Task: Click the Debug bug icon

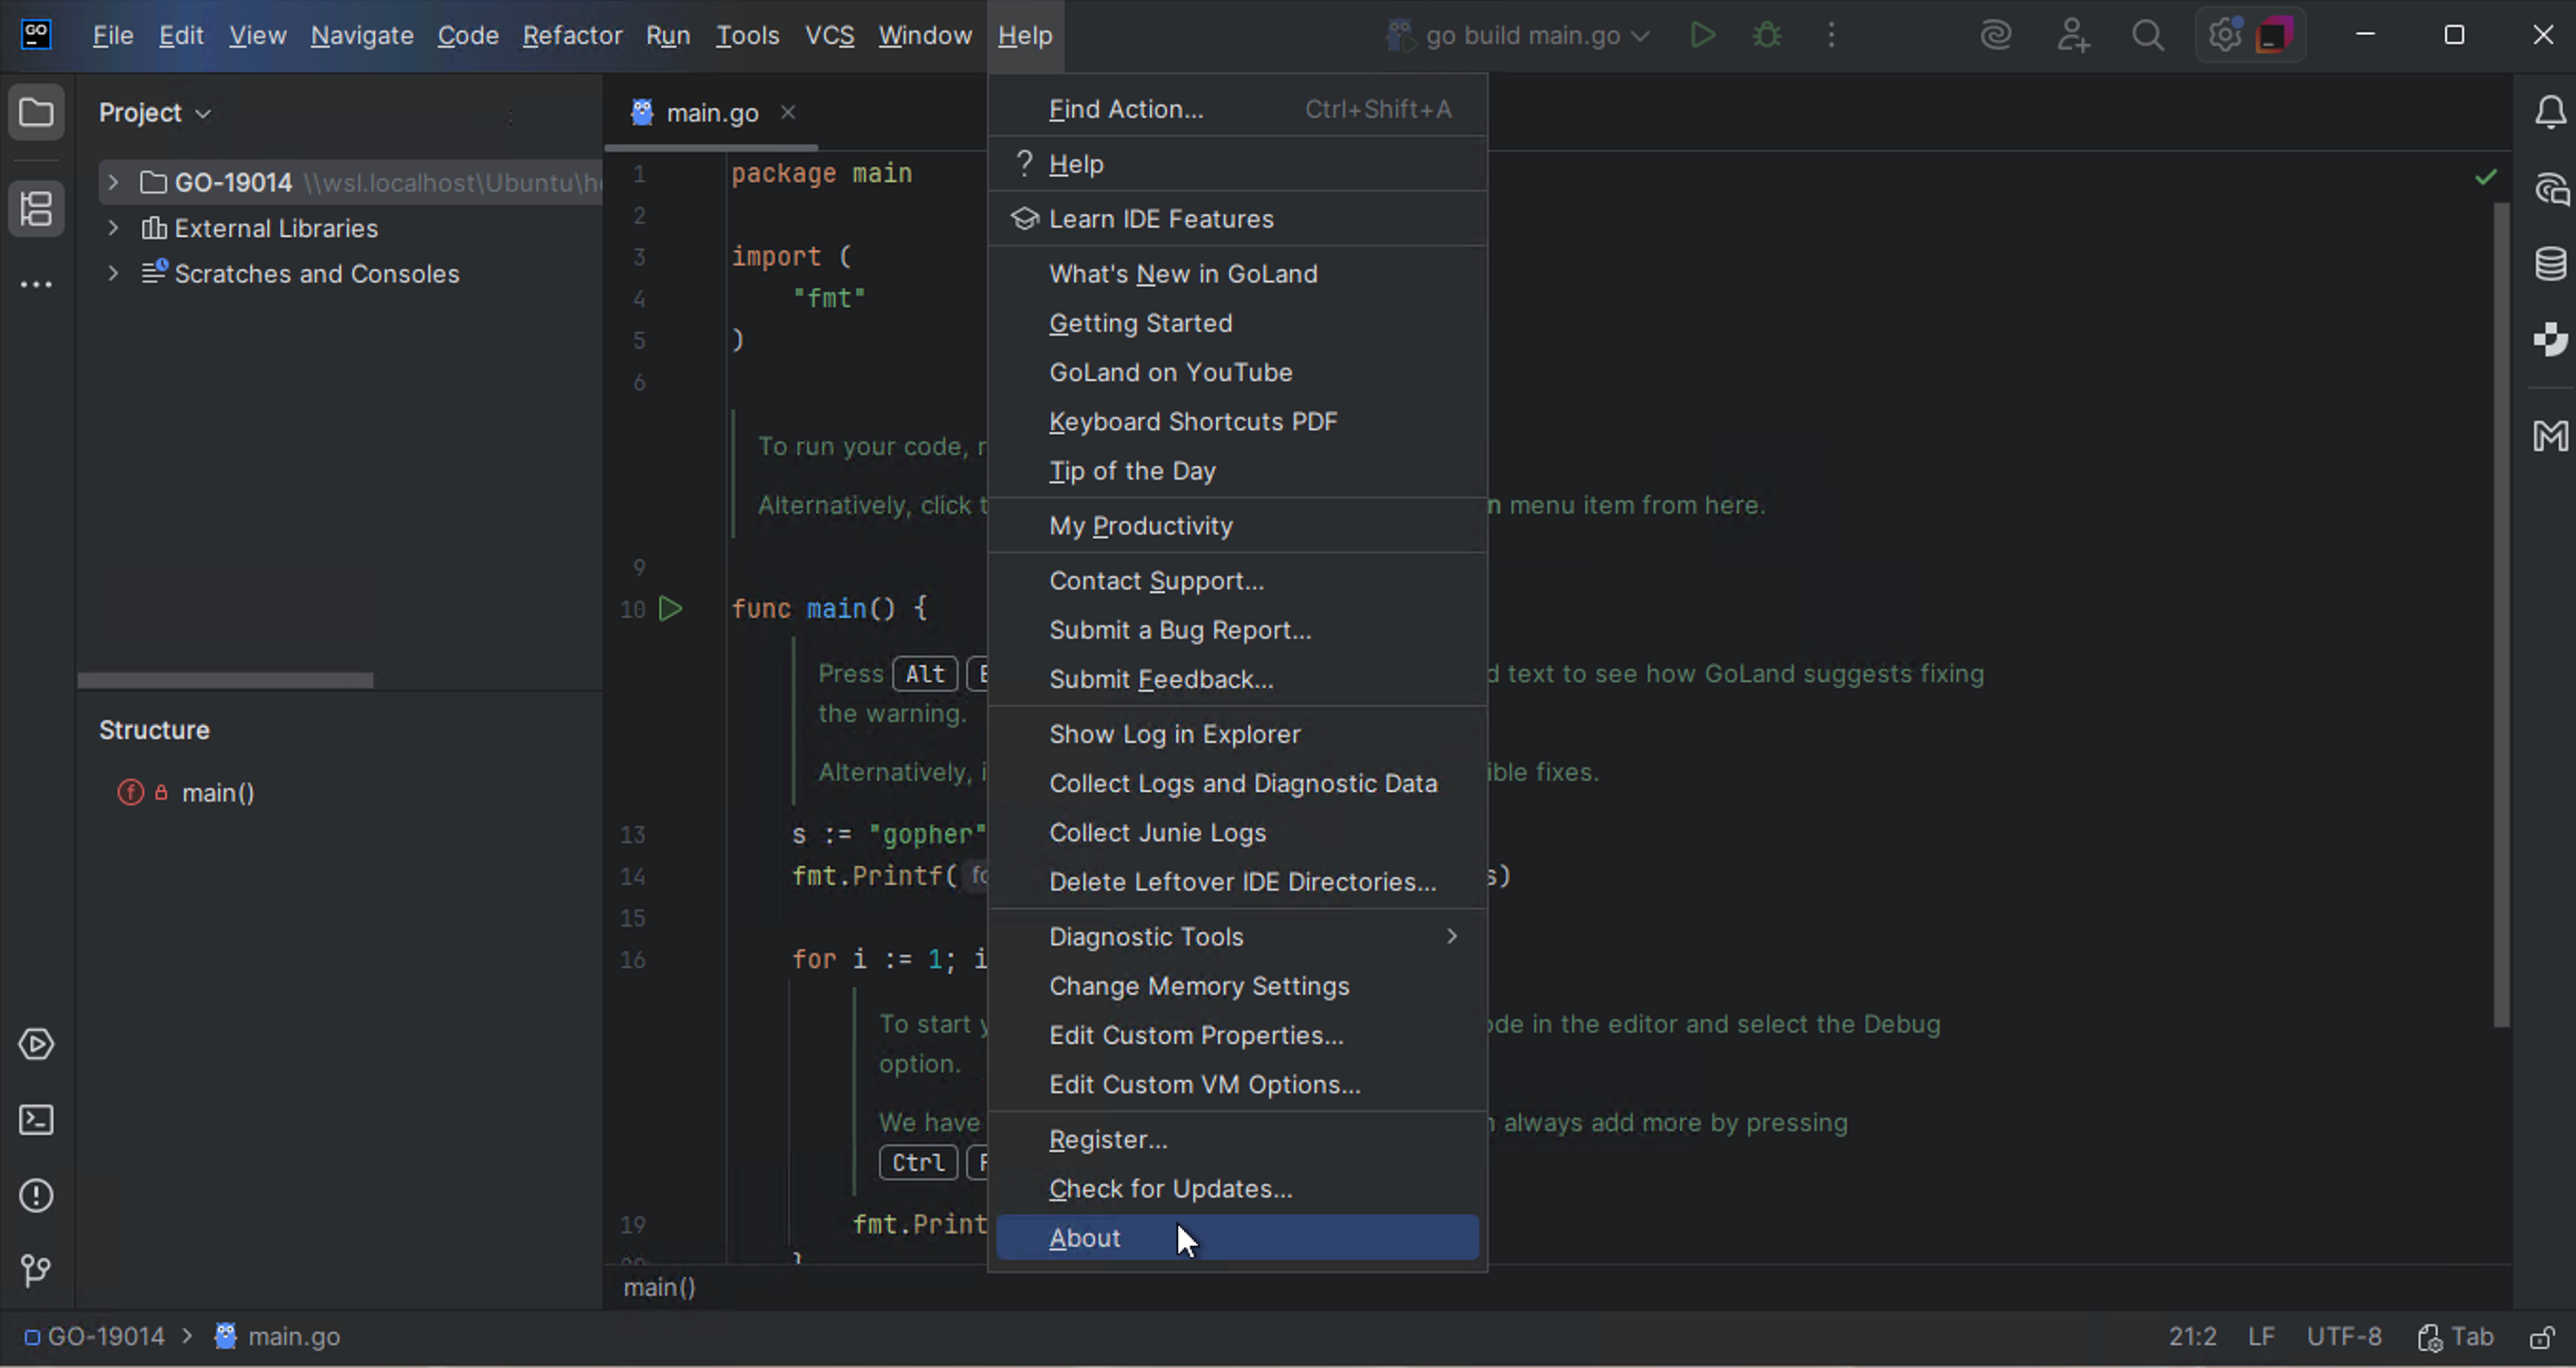Action: pos(1767,36)
